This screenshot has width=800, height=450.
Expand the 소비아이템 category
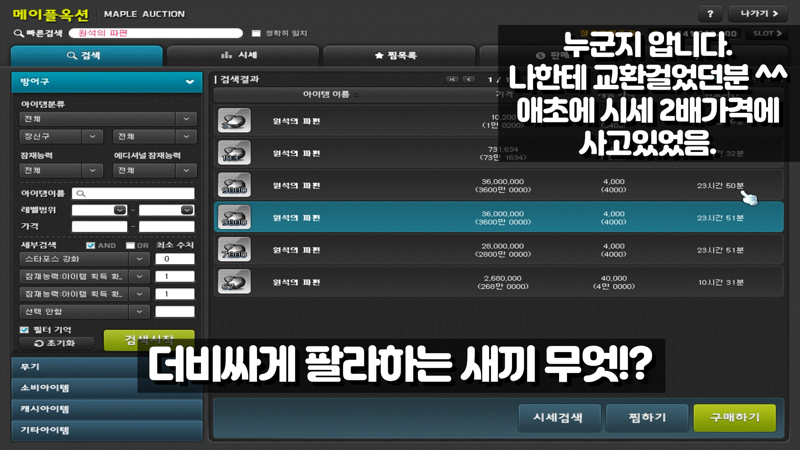tap(107, 388)
